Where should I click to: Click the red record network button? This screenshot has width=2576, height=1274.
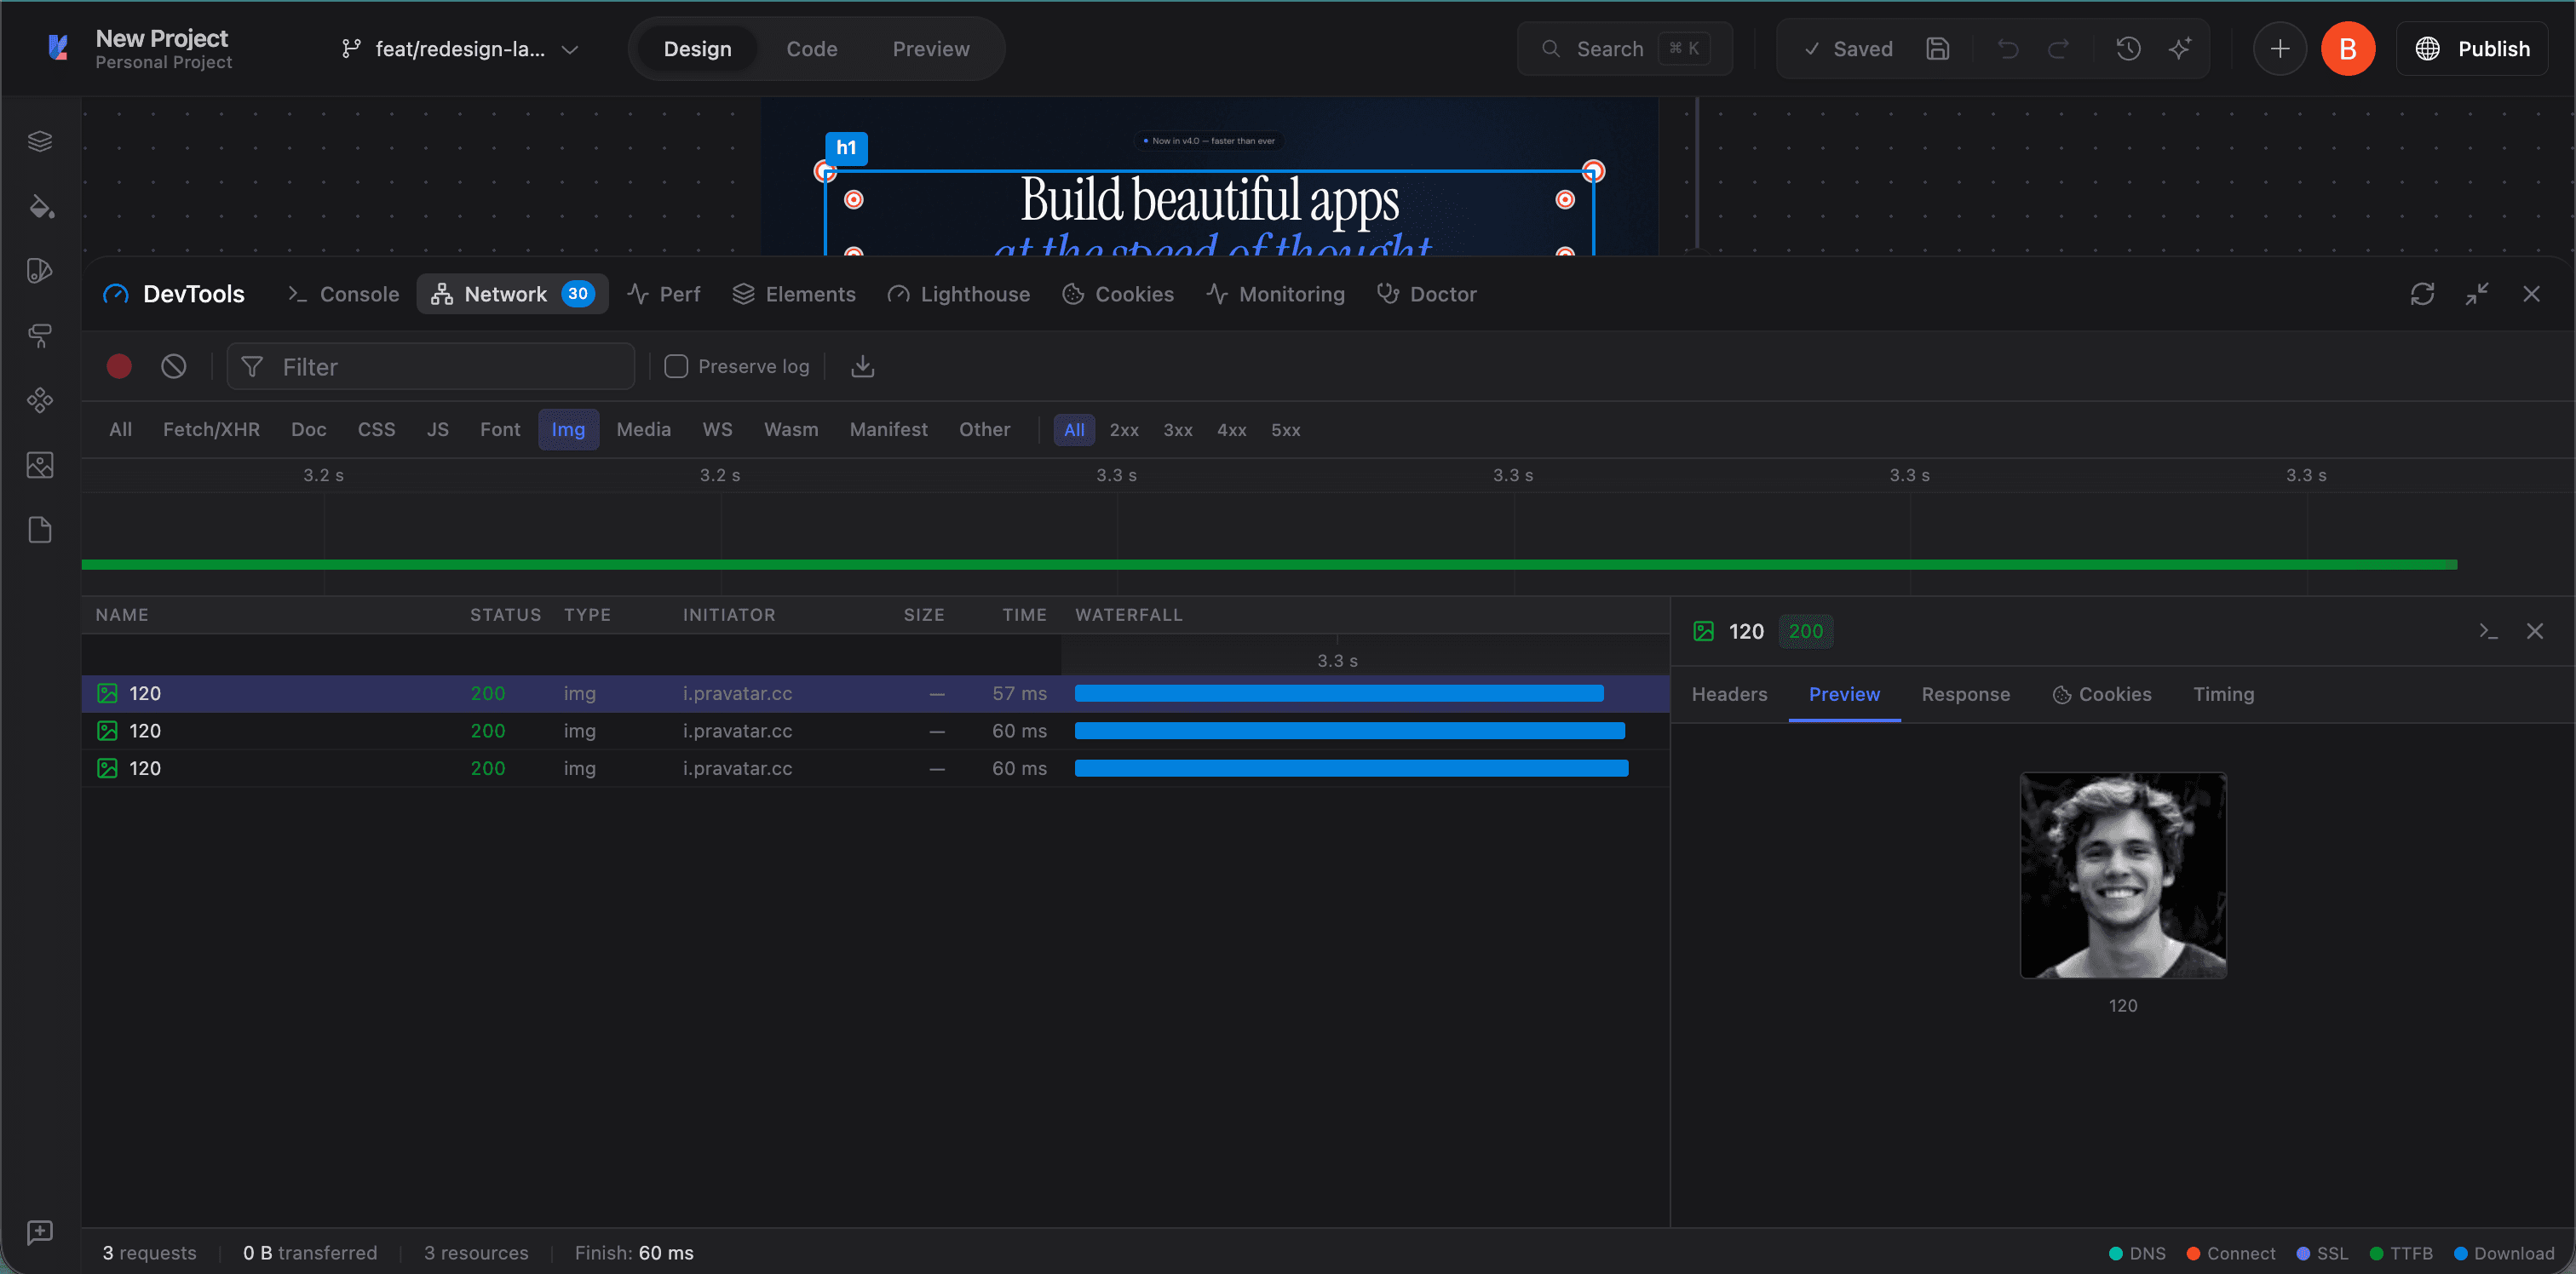click(119, 367)
